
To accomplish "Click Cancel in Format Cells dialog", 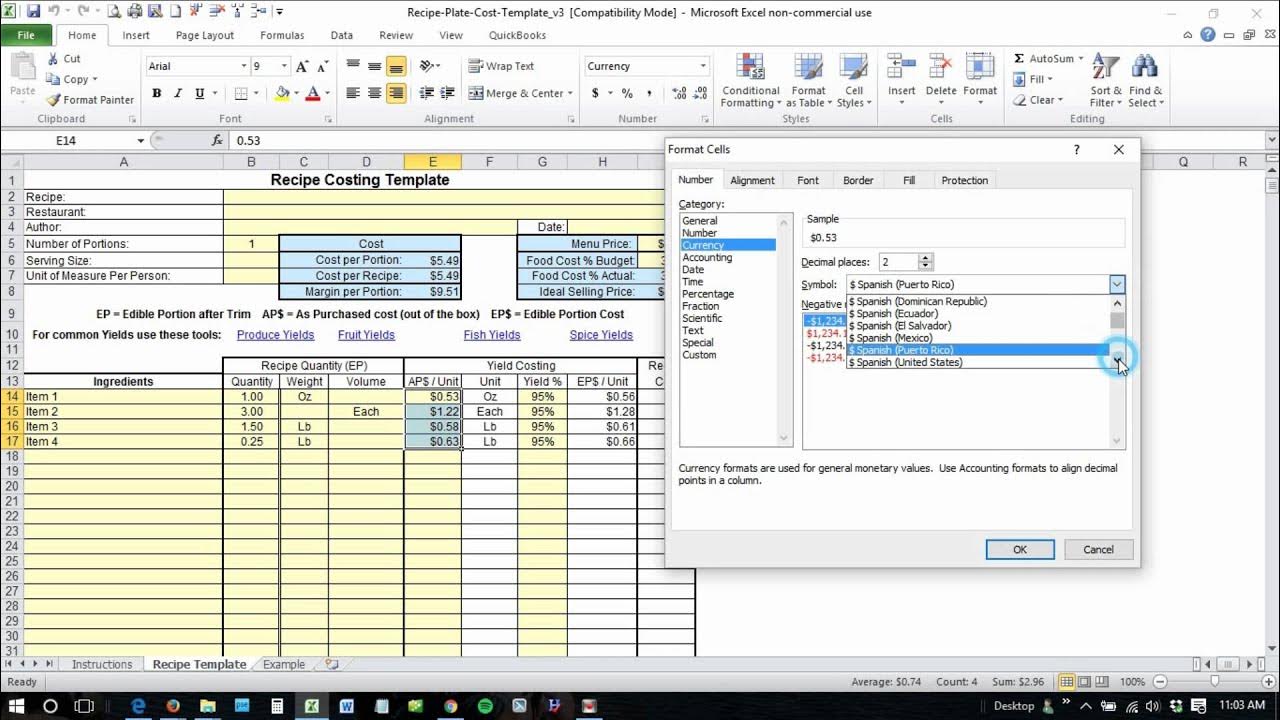I will point(1098,549).
